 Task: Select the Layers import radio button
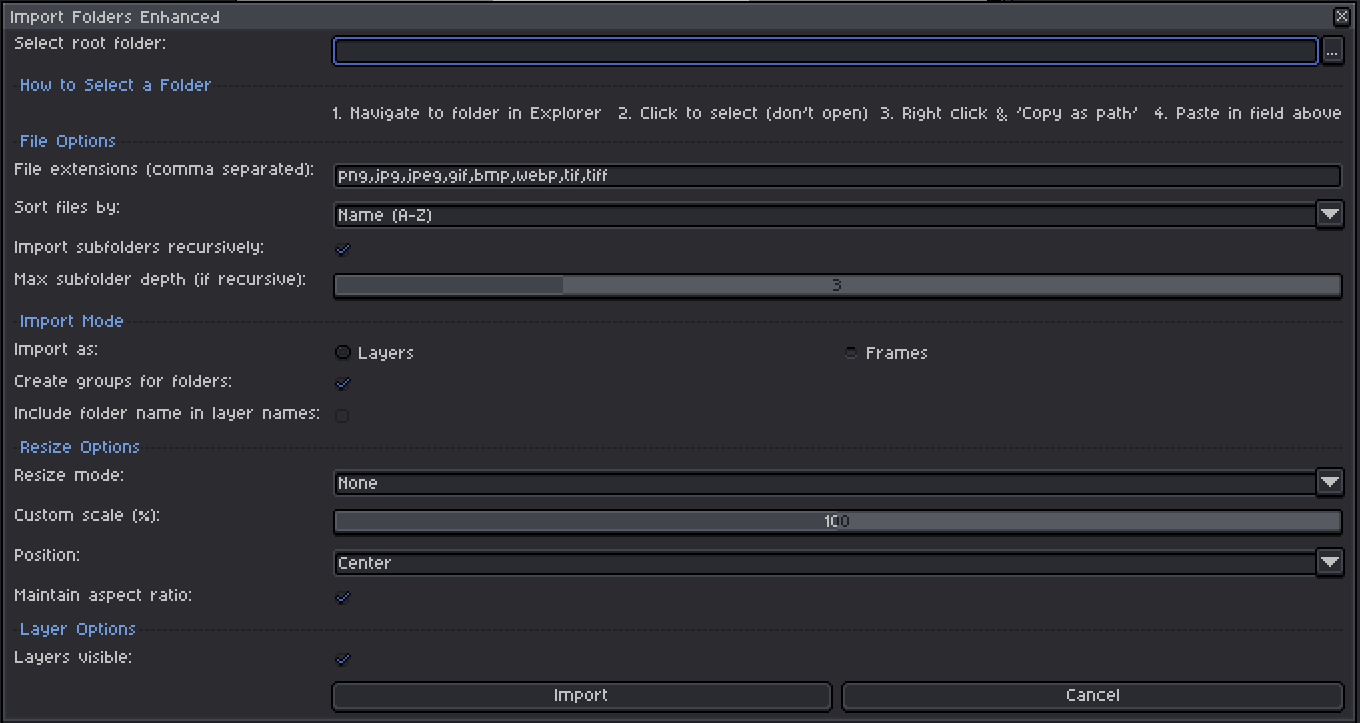pyautogui.click(x=374, y=353)
